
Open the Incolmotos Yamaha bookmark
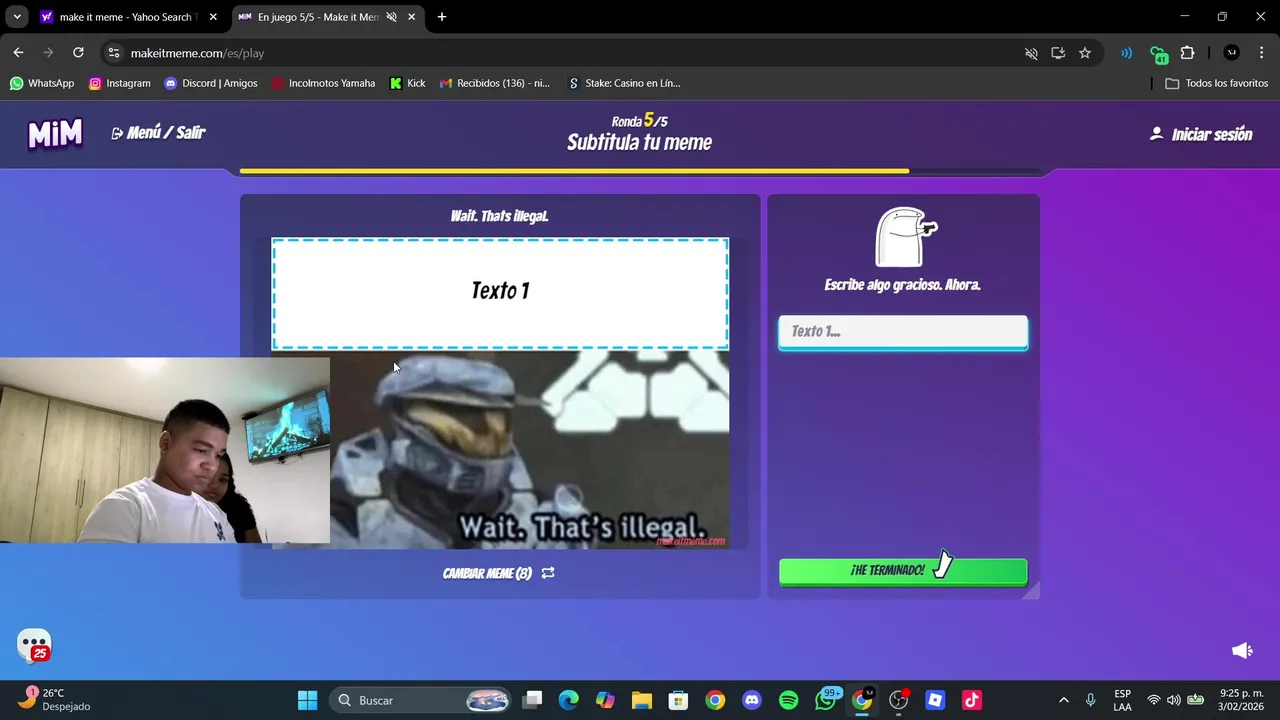point(323,83)
